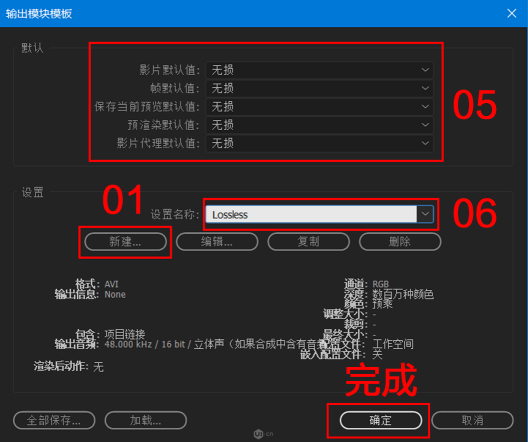Close the 输出模块模板 dialog with X
The height and width of the screenshot is (442, 528).
pyautogui.click(x=512, y=13)
